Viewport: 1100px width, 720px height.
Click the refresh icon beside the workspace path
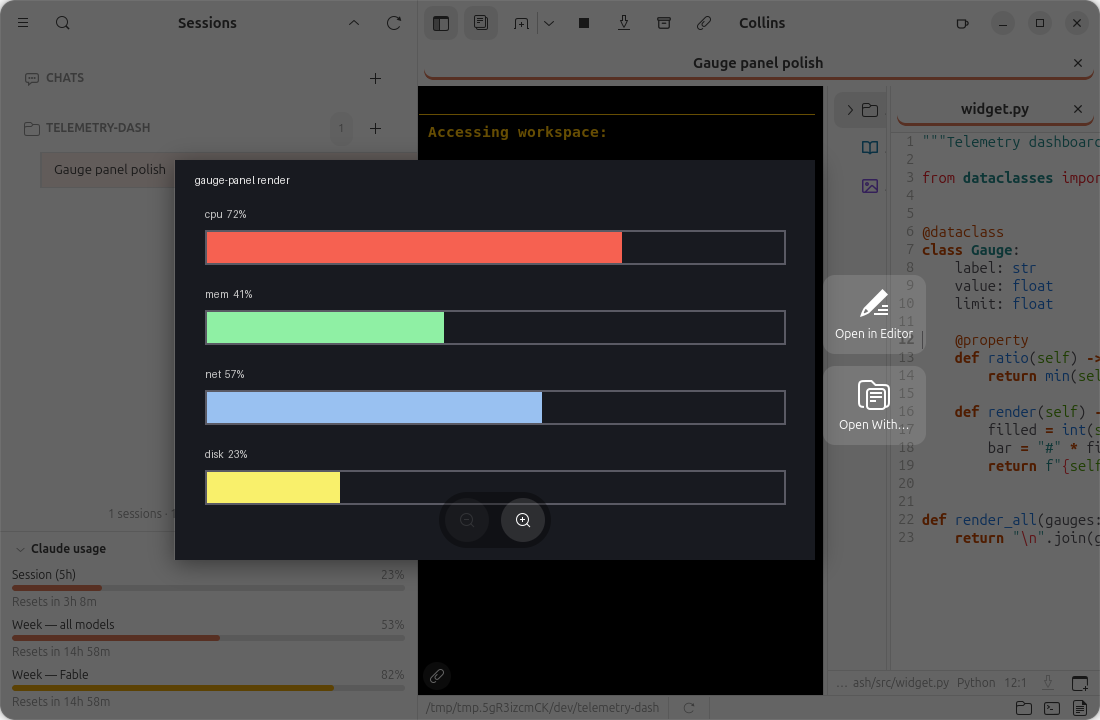689,708
